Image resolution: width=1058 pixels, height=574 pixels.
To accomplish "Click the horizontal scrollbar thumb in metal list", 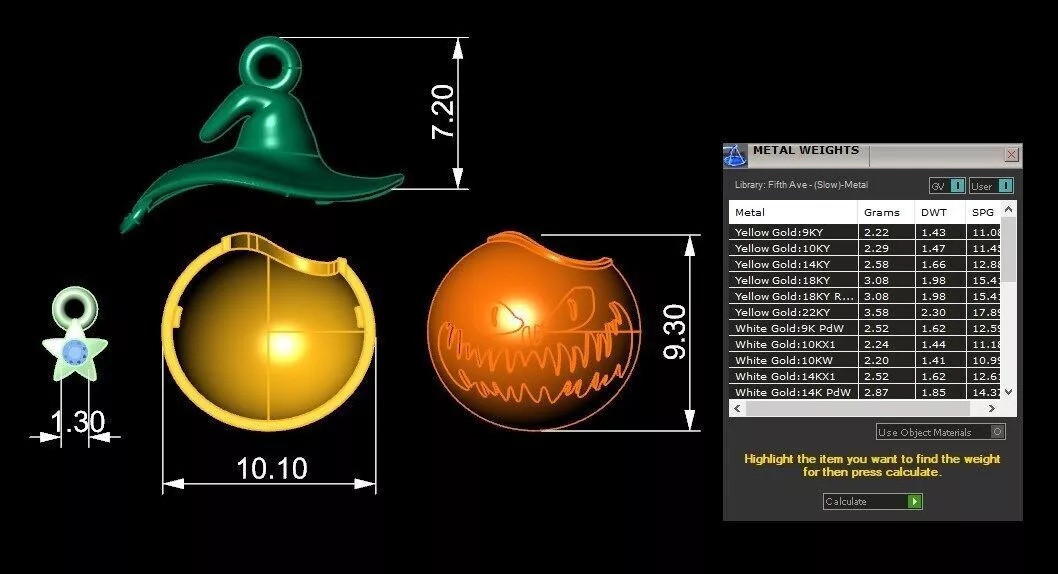I will pyautogui.click(x=857, y=408).
